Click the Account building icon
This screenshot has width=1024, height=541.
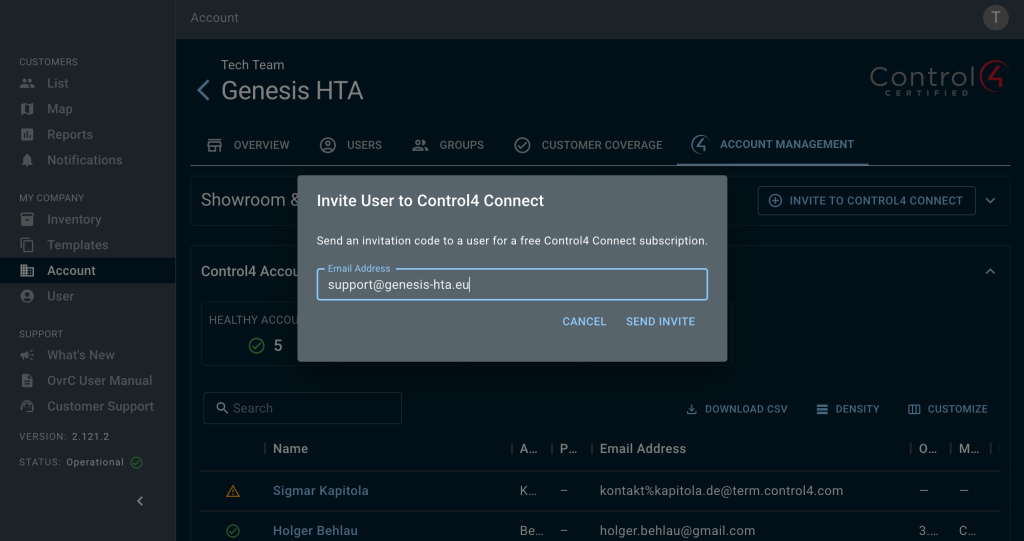click(27, 270)
